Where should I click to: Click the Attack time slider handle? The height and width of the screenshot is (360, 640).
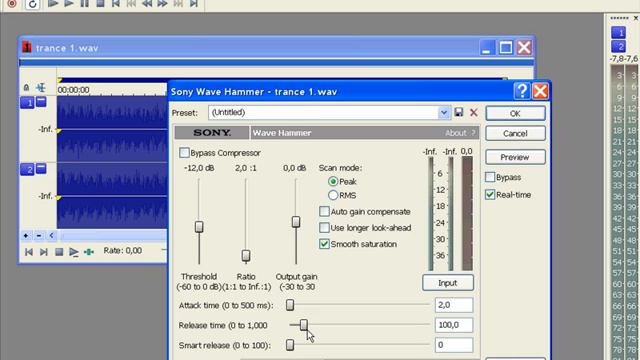coord(290,305)
